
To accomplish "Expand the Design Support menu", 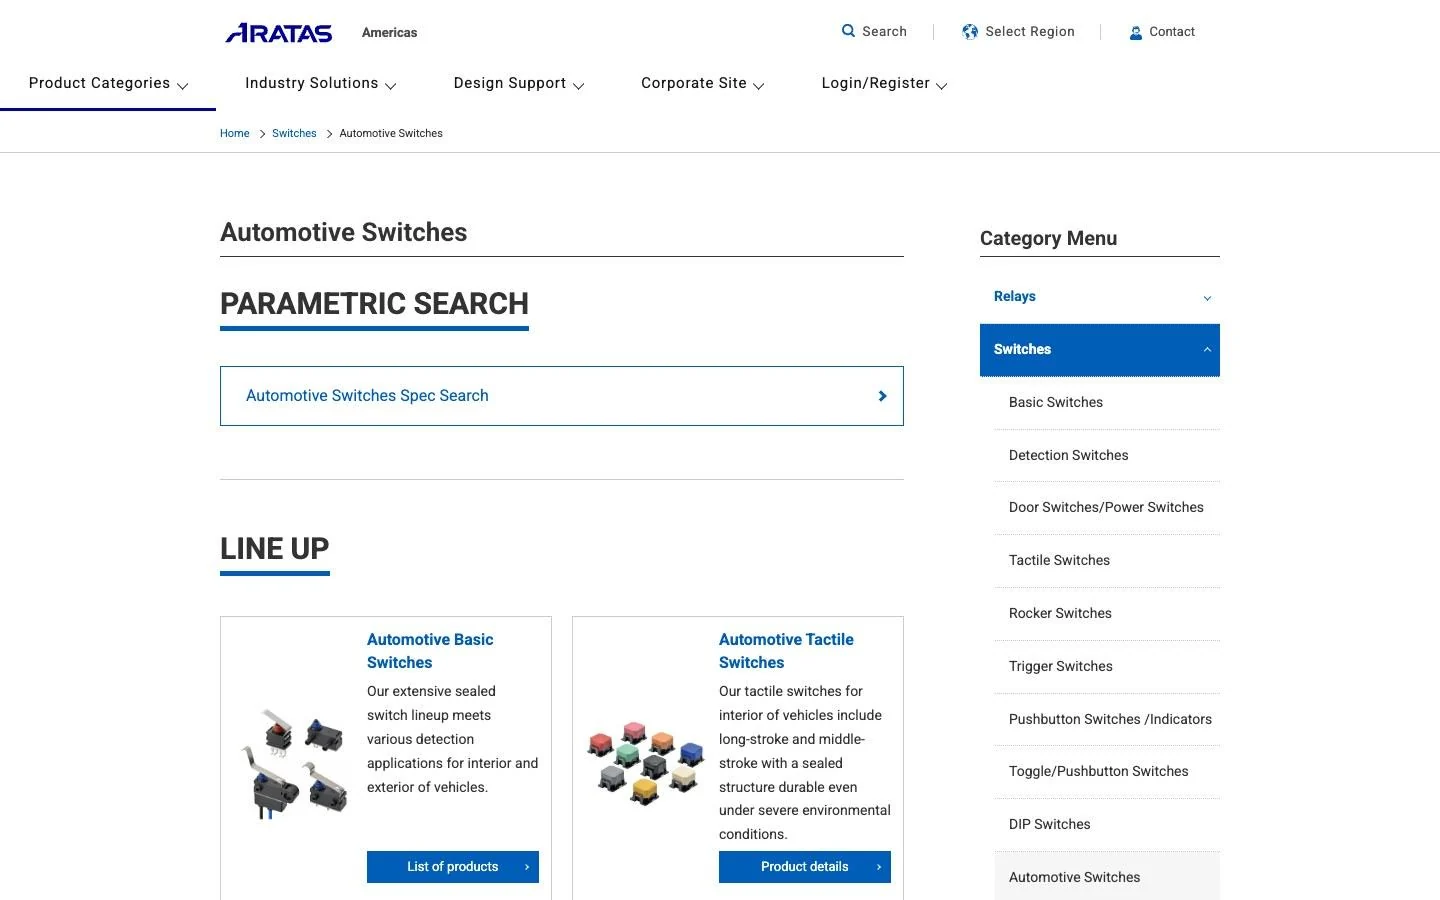I will point(518,84).
